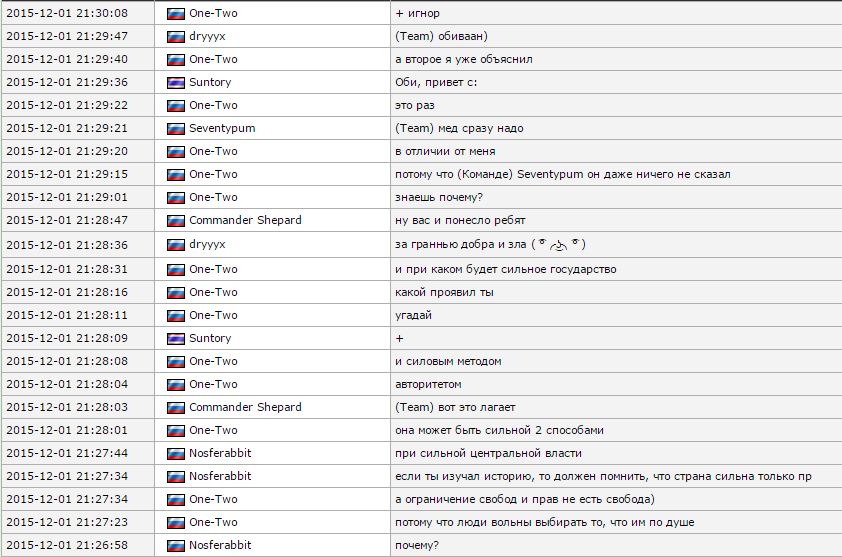Click Commander Shepard's flag in the 21:28:03 row
Viewport: 842px width, 557px height.
click(176, 407)
